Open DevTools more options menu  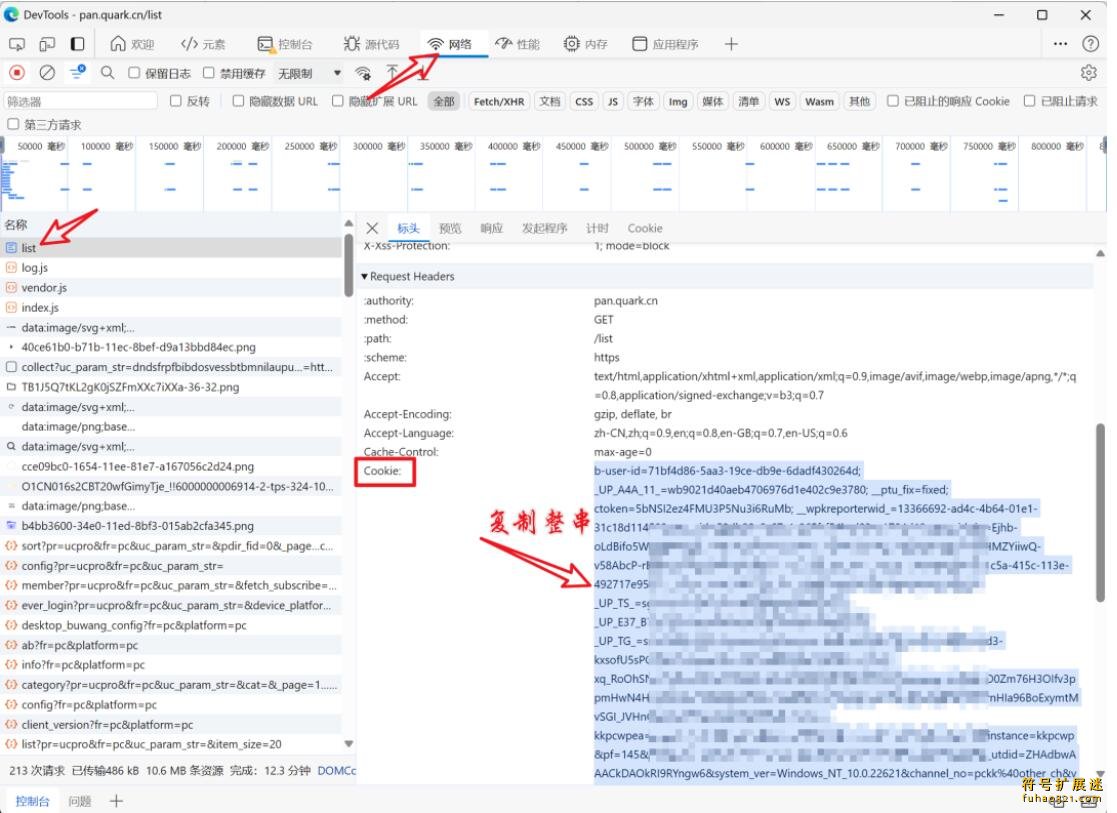tap(1060, 44)
